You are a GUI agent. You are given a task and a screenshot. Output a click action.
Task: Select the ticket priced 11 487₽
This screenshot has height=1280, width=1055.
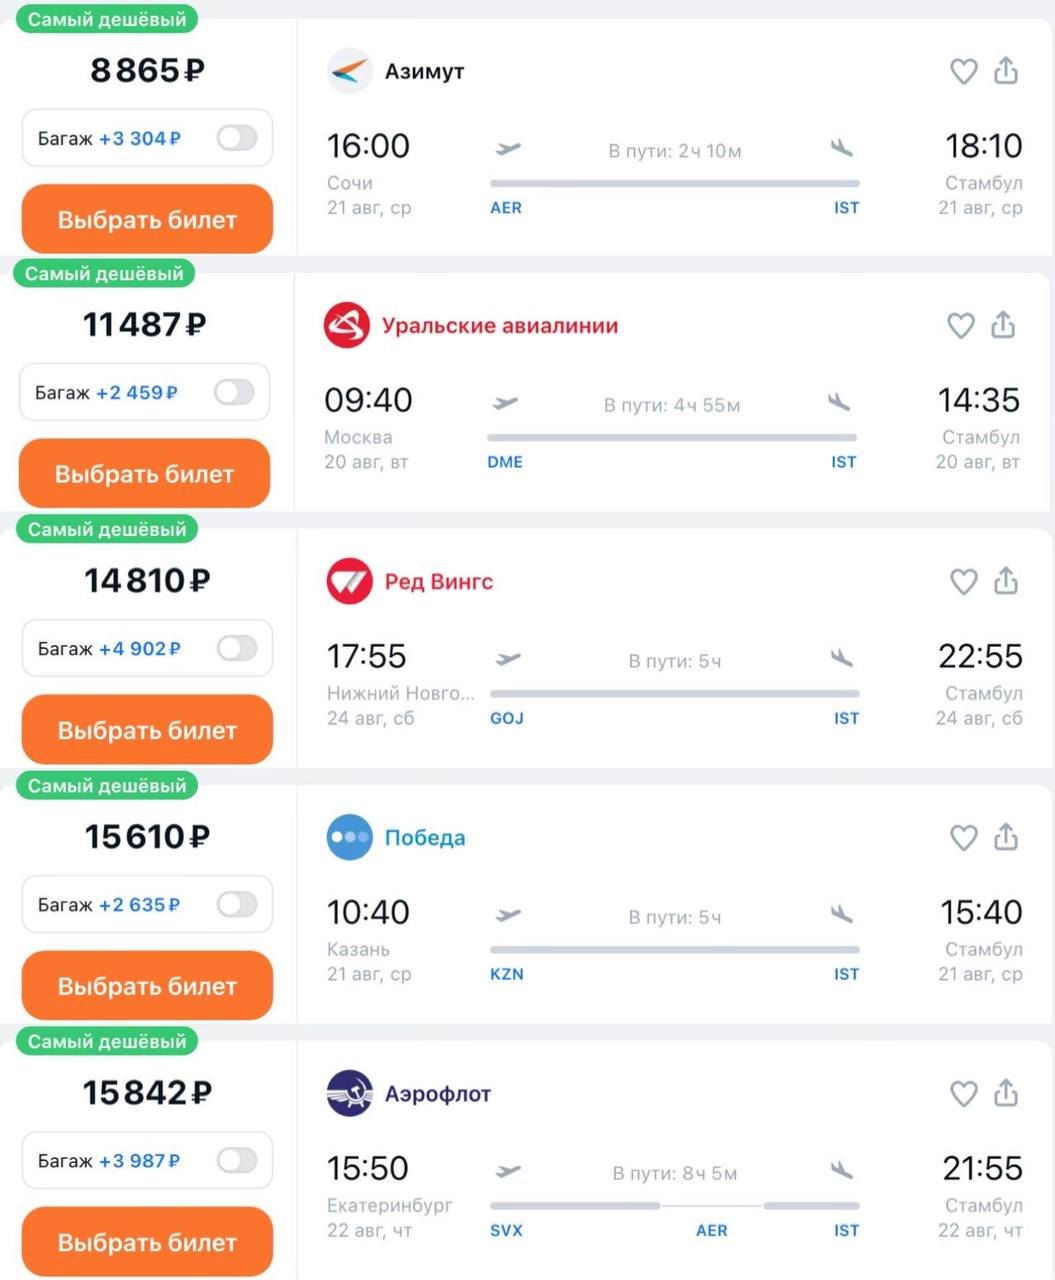tap(144, 474)
